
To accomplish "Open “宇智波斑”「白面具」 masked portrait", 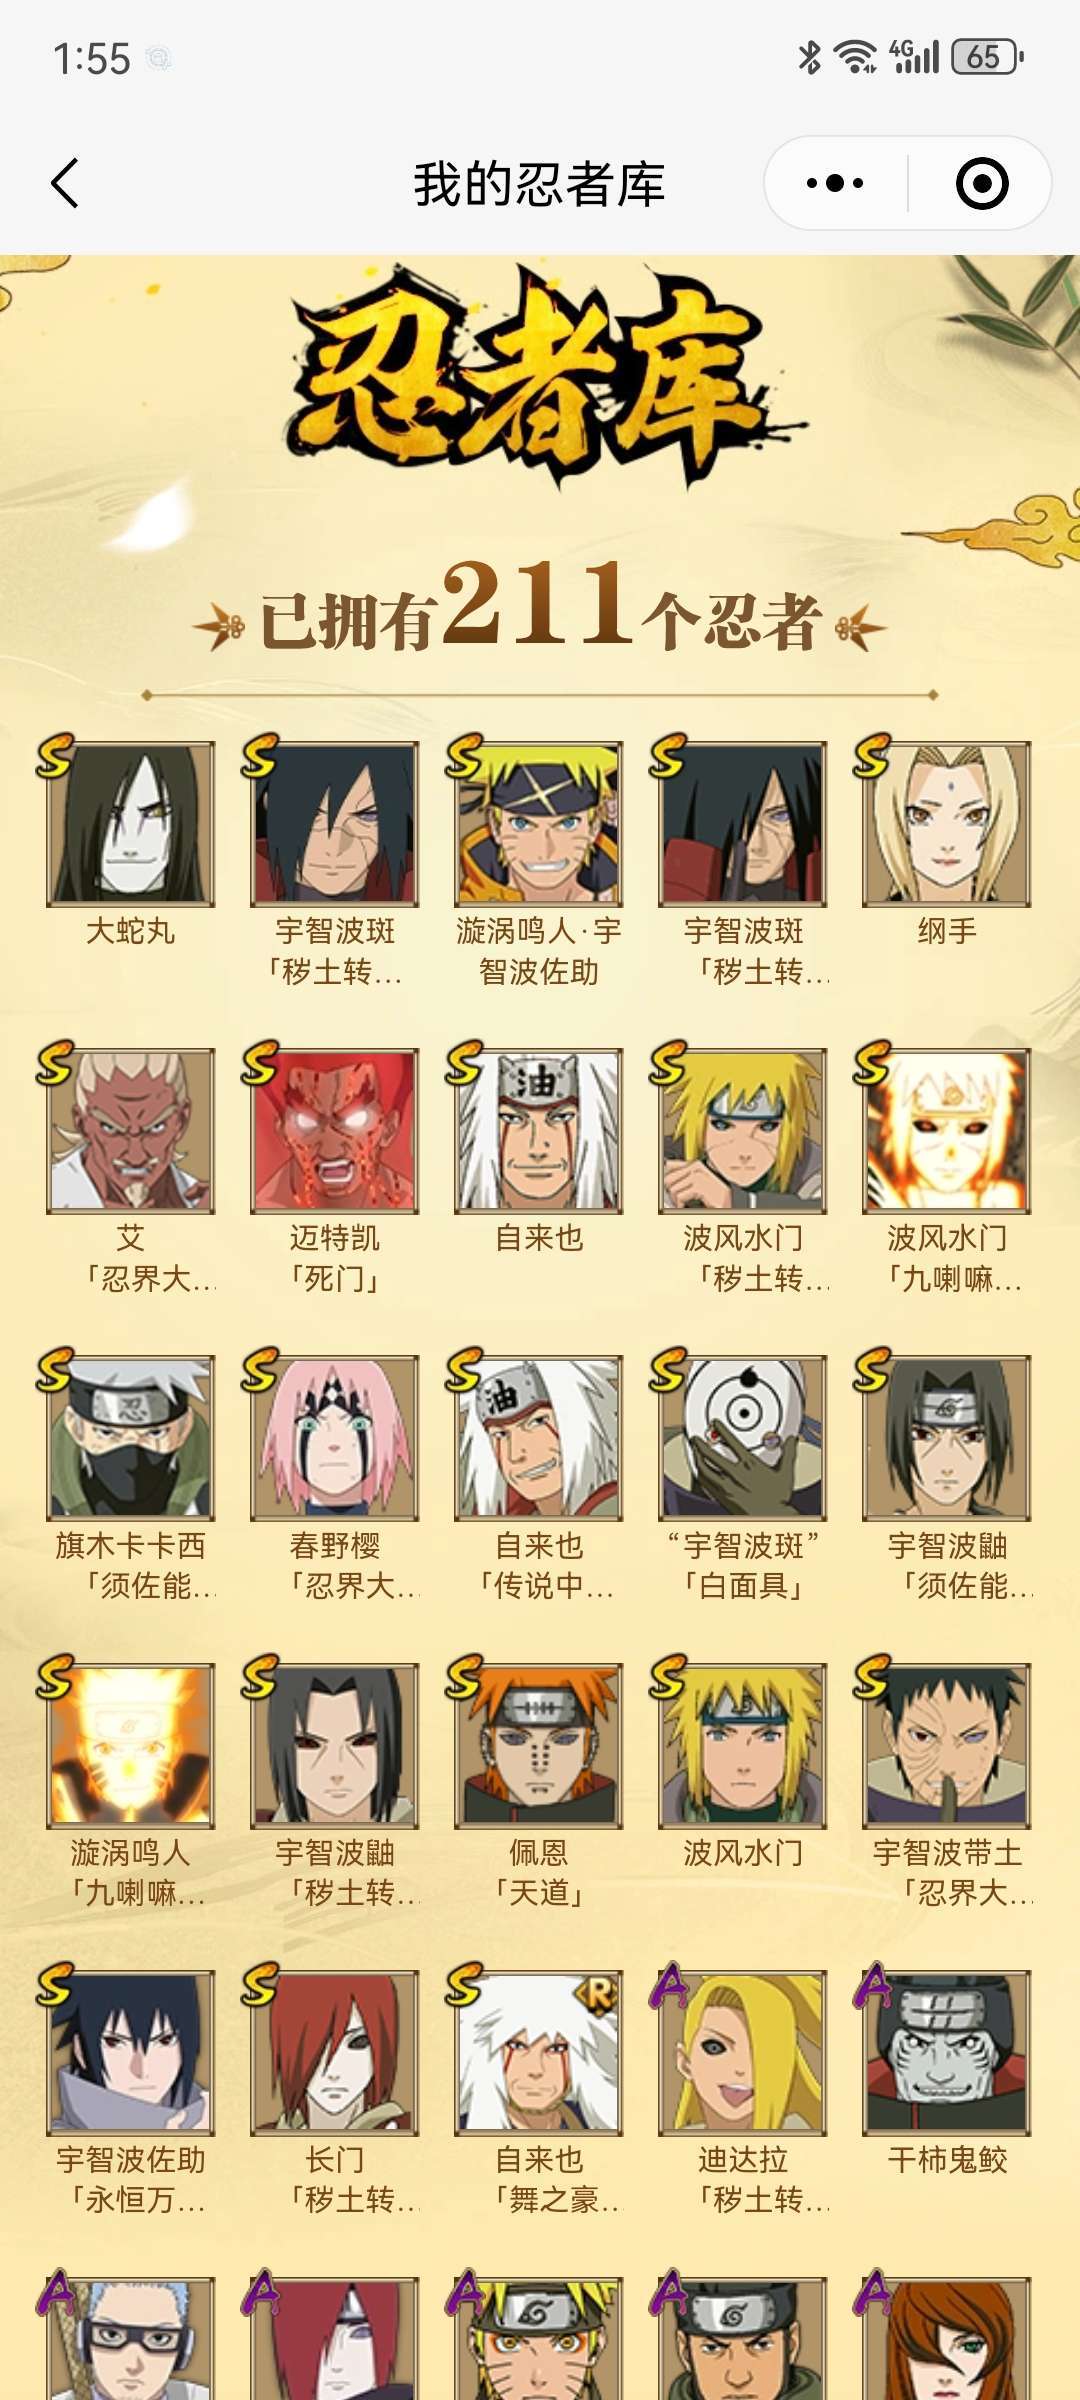I will pos(743,1438).
